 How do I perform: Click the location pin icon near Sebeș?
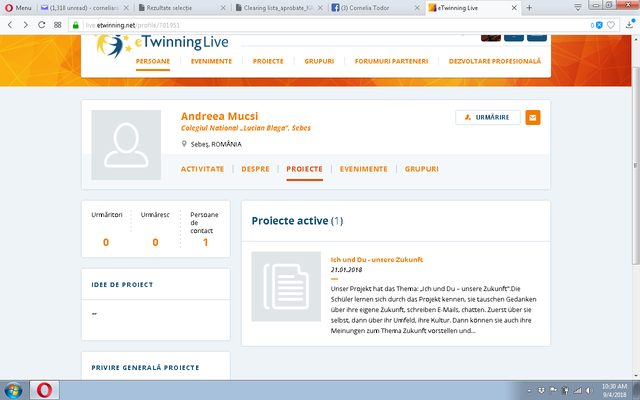(x=184, y=144)
